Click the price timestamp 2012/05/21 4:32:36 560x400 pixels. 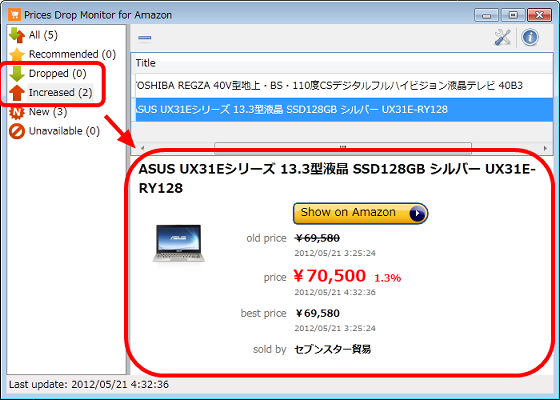tap(335, 292)
